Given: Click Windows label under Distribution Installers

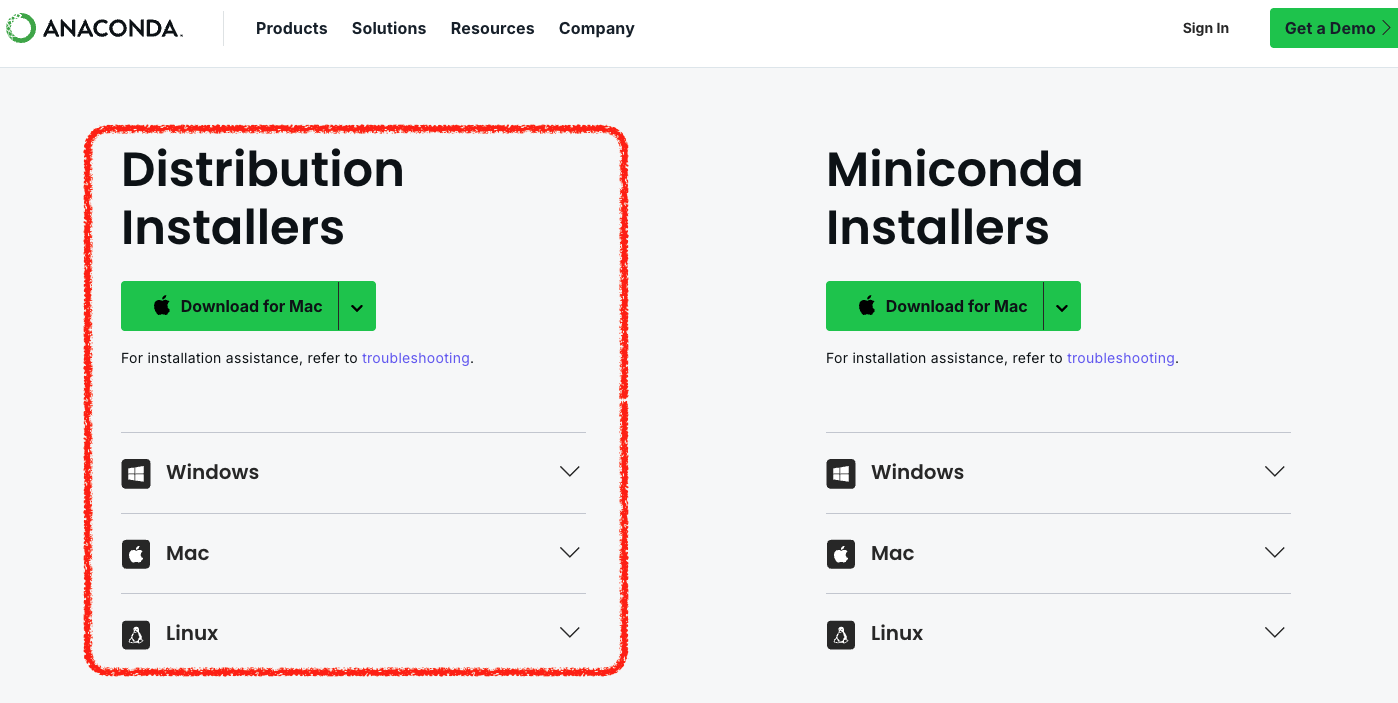Looking at the screenshot, I should [212, 472].
